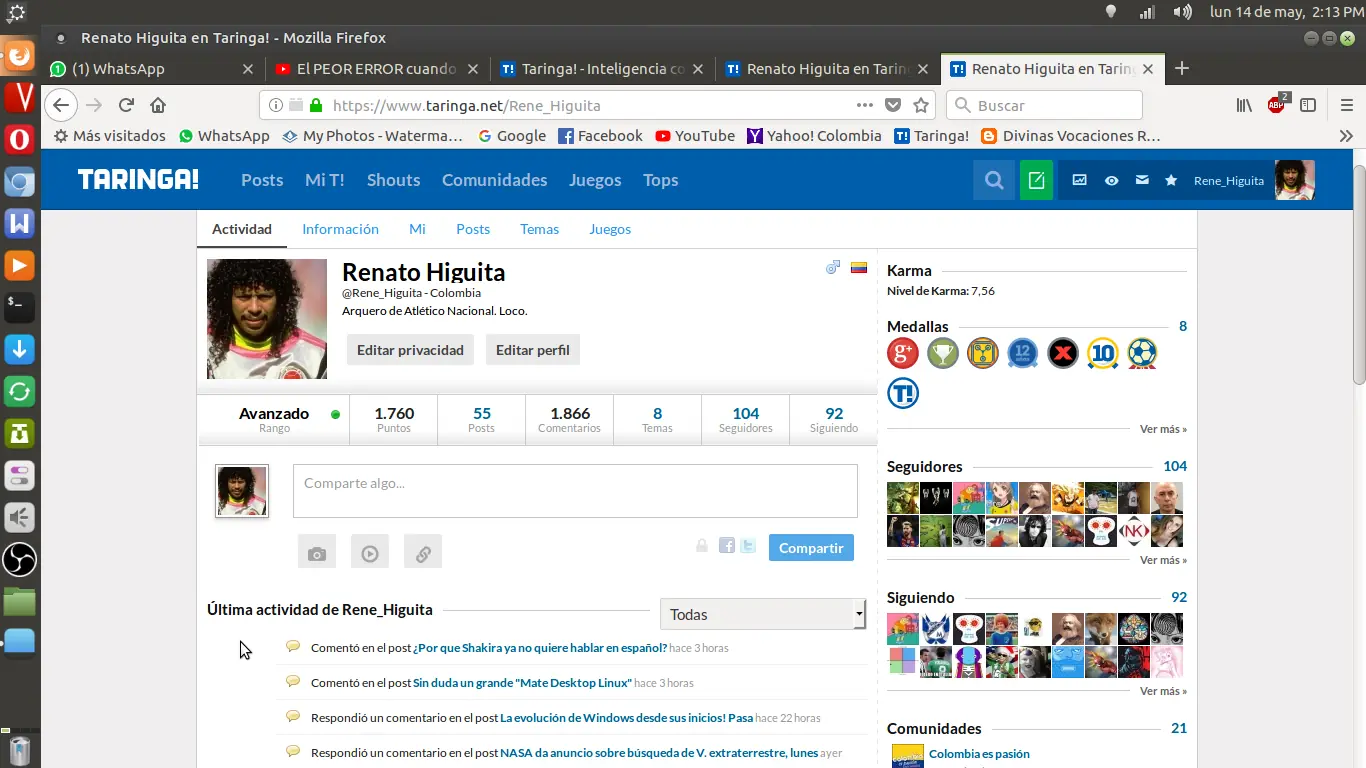
Task: Open the Firefox library icon
Action: point(1244,105)
